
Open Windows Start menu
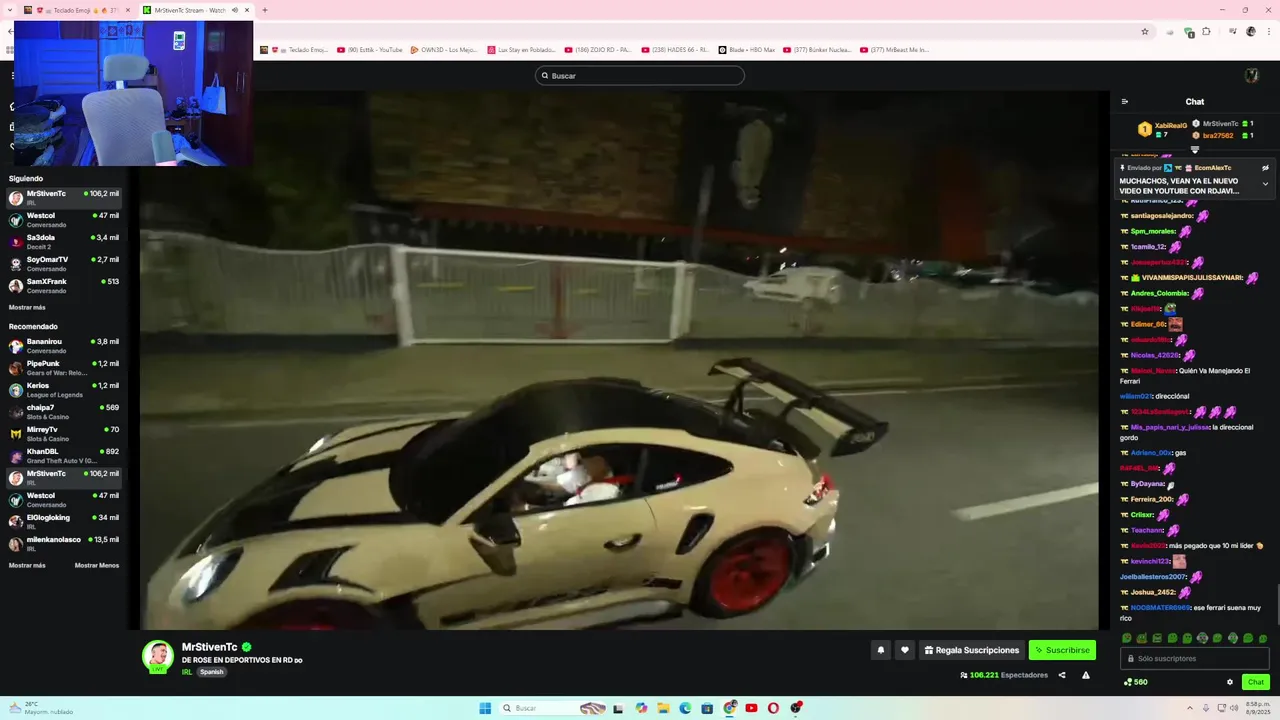click(485, 708)
